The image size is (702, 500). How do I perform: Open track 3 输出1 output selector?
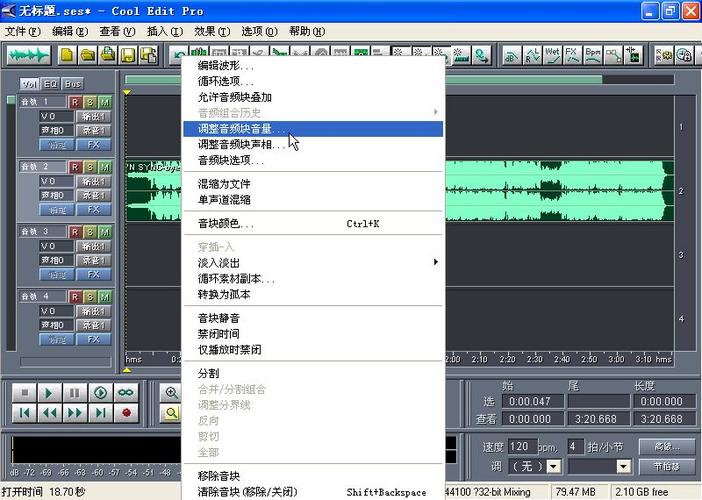[x=94, y=246]
